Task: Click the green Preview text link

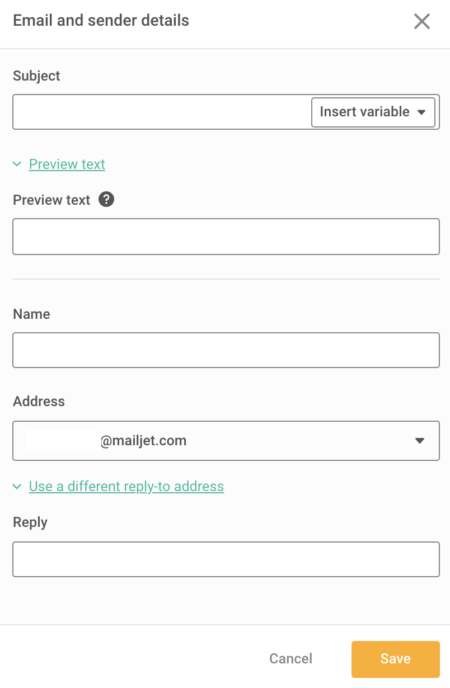Action: [x=67, y=164]
